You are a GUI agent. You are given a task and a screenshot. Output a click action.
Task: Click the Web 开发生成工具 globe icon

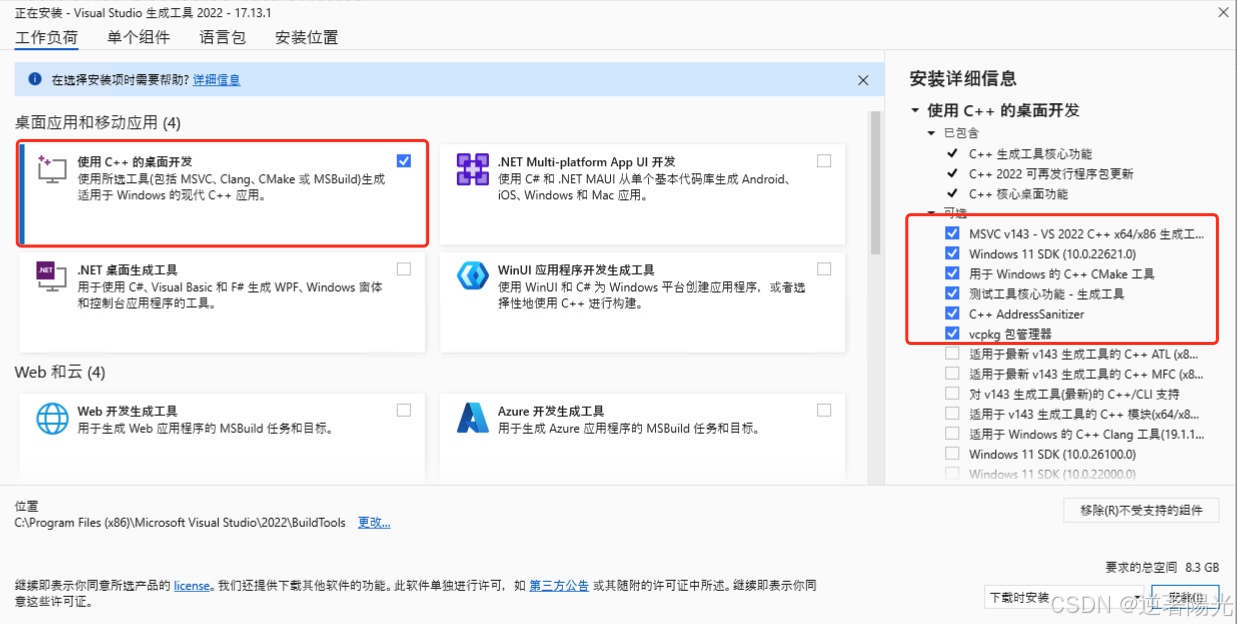tap(52, 418)
